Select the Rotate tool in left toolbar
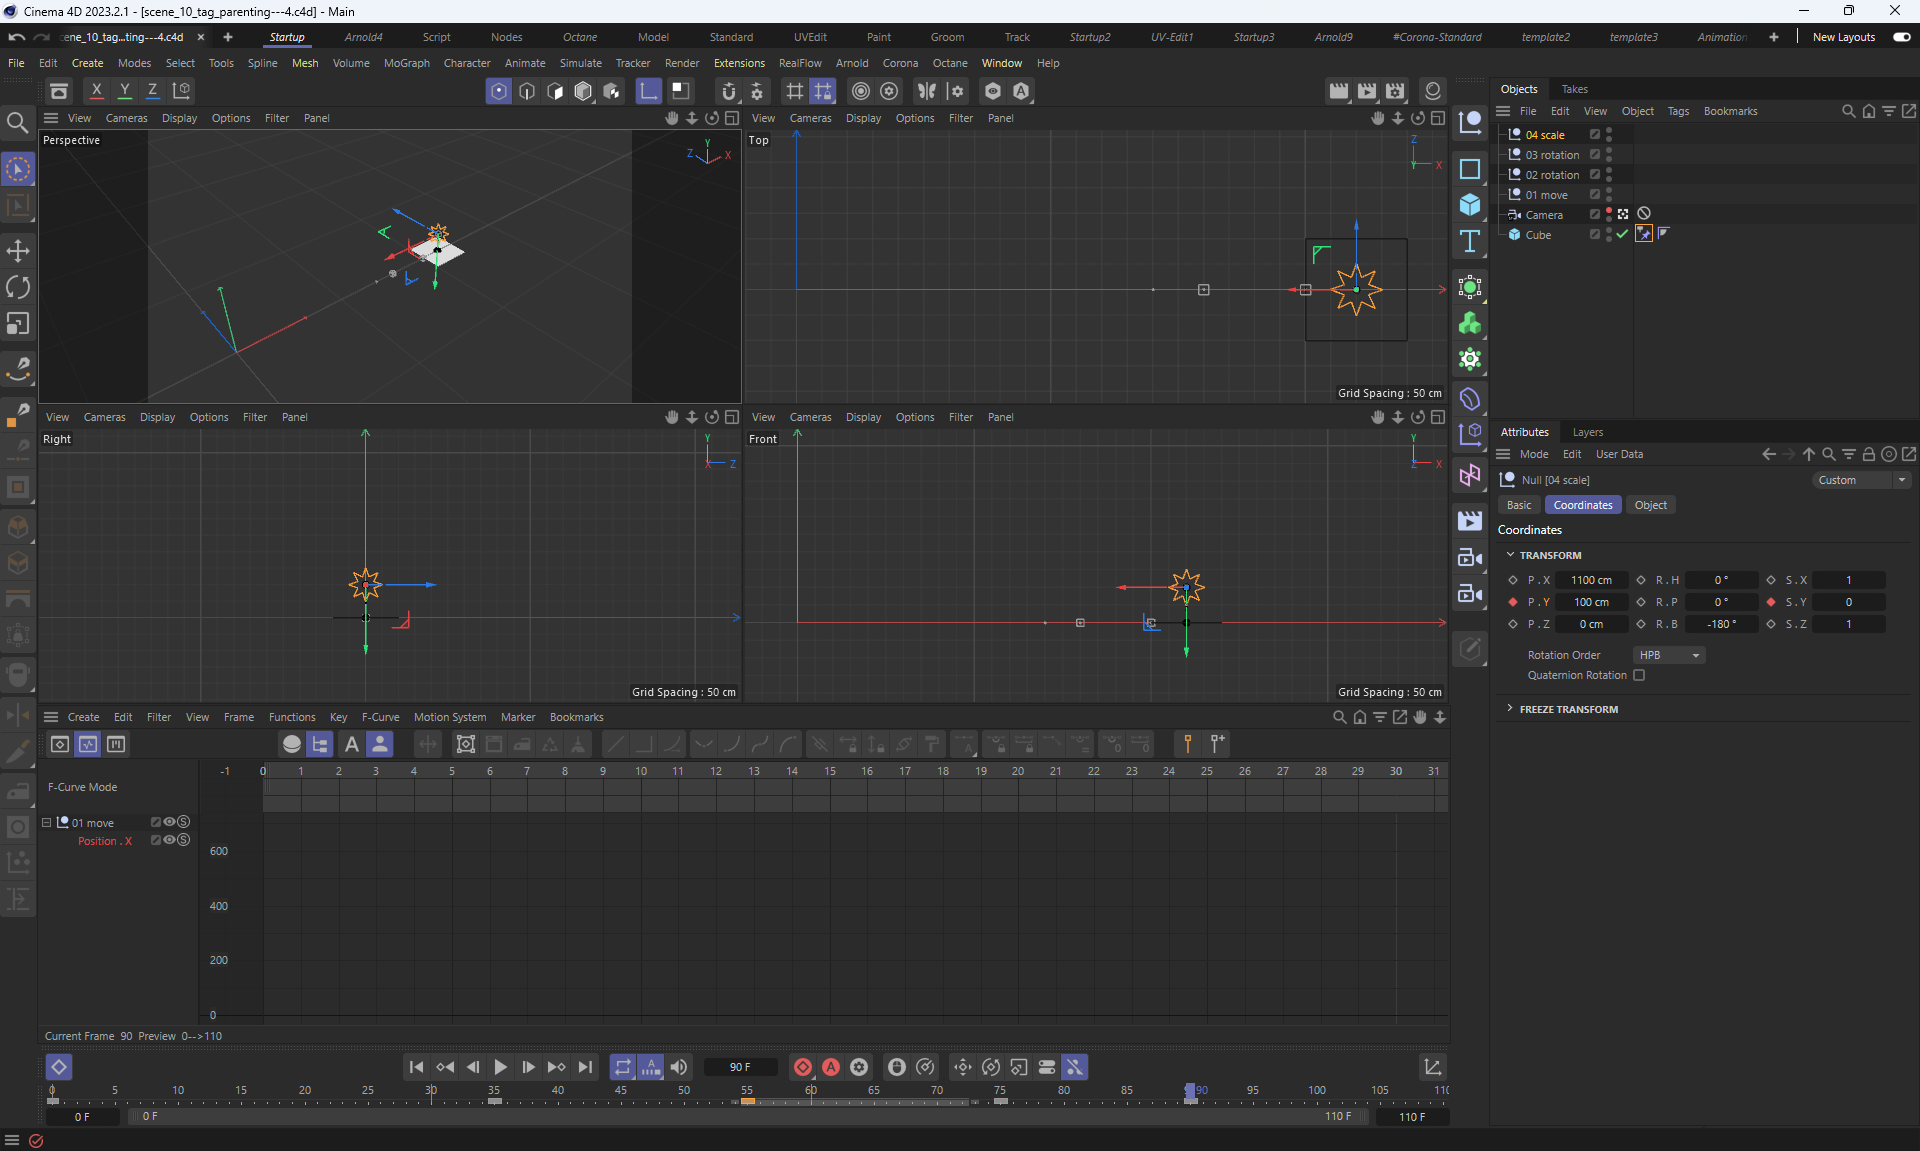 pyautogui.click(x=18, y=287)
